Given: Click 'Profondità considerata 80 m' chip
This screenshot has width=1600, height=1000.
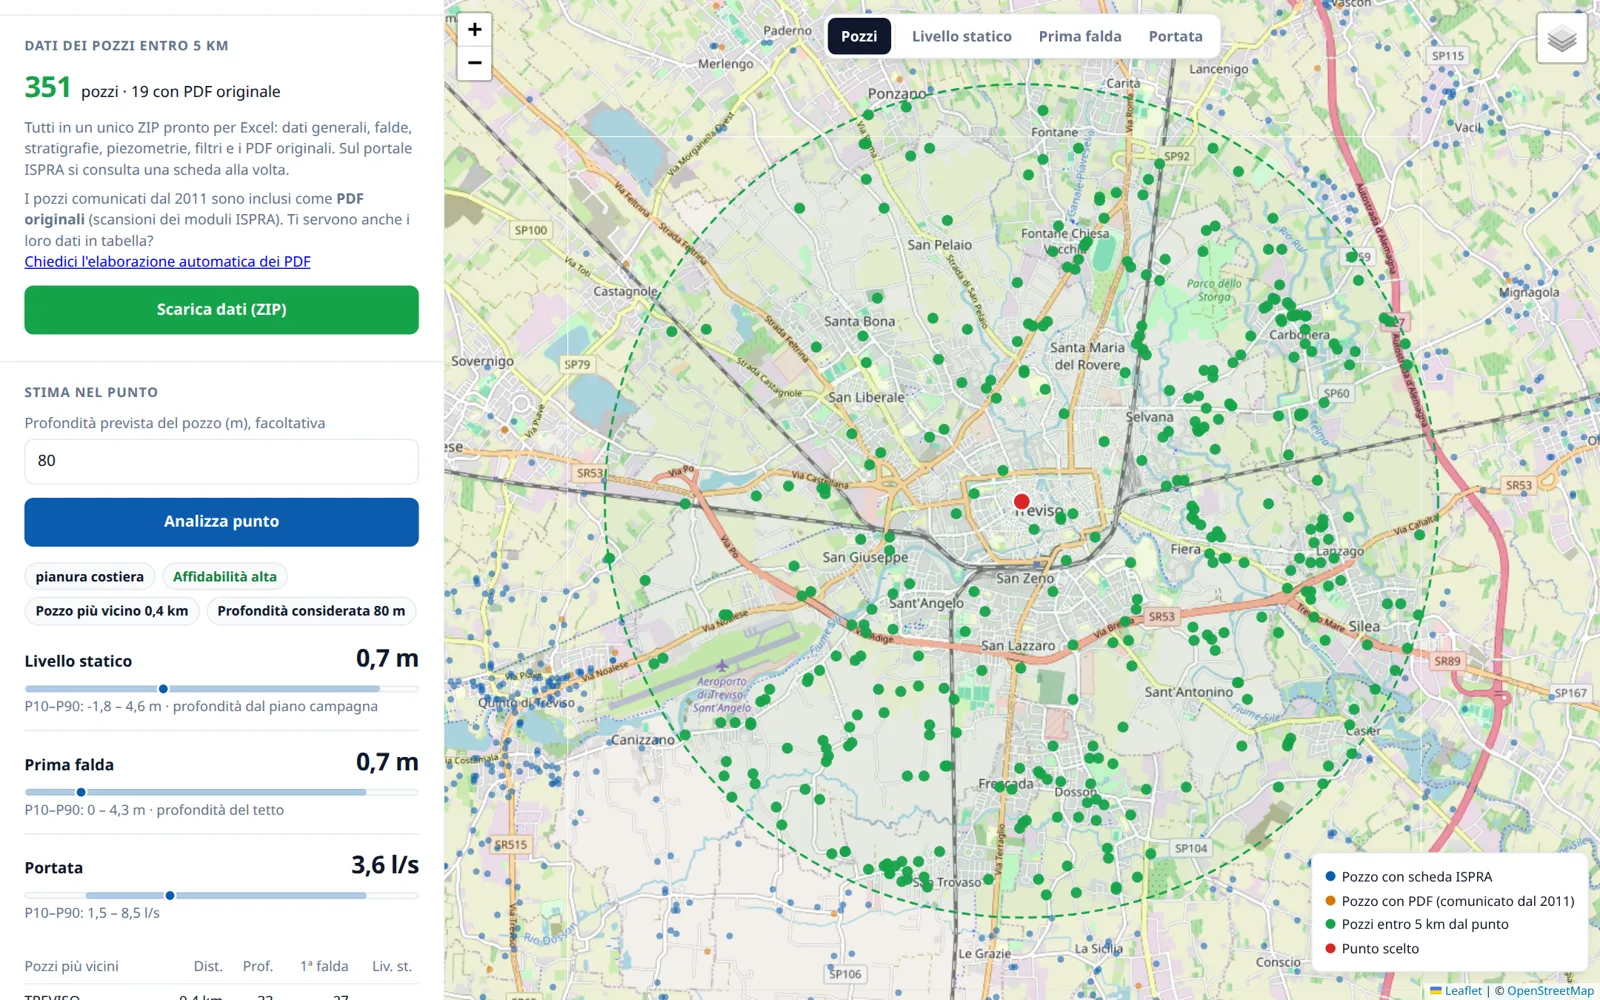Looking at the screenshot, I should [x=311, y=611].
